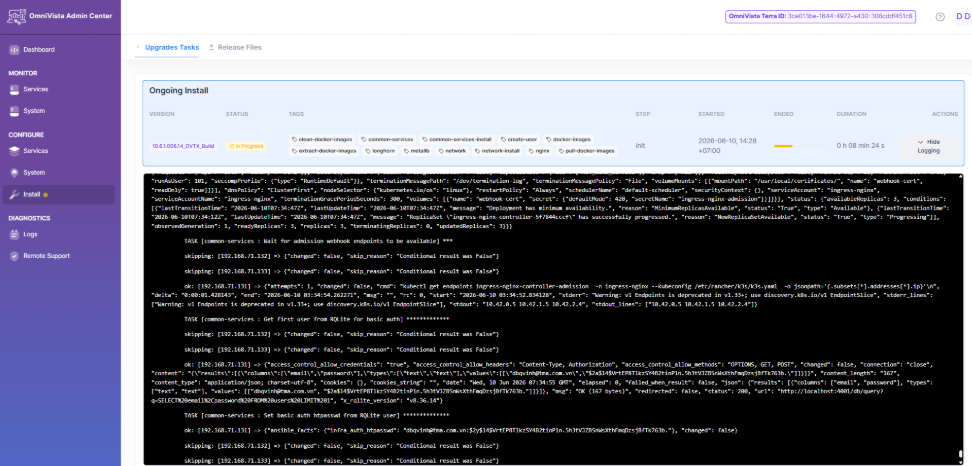Screen dimensions: 972x466
Task: Click the 10.6.1.006.14_OVTX_Build version label
Action: pos(183,146)
